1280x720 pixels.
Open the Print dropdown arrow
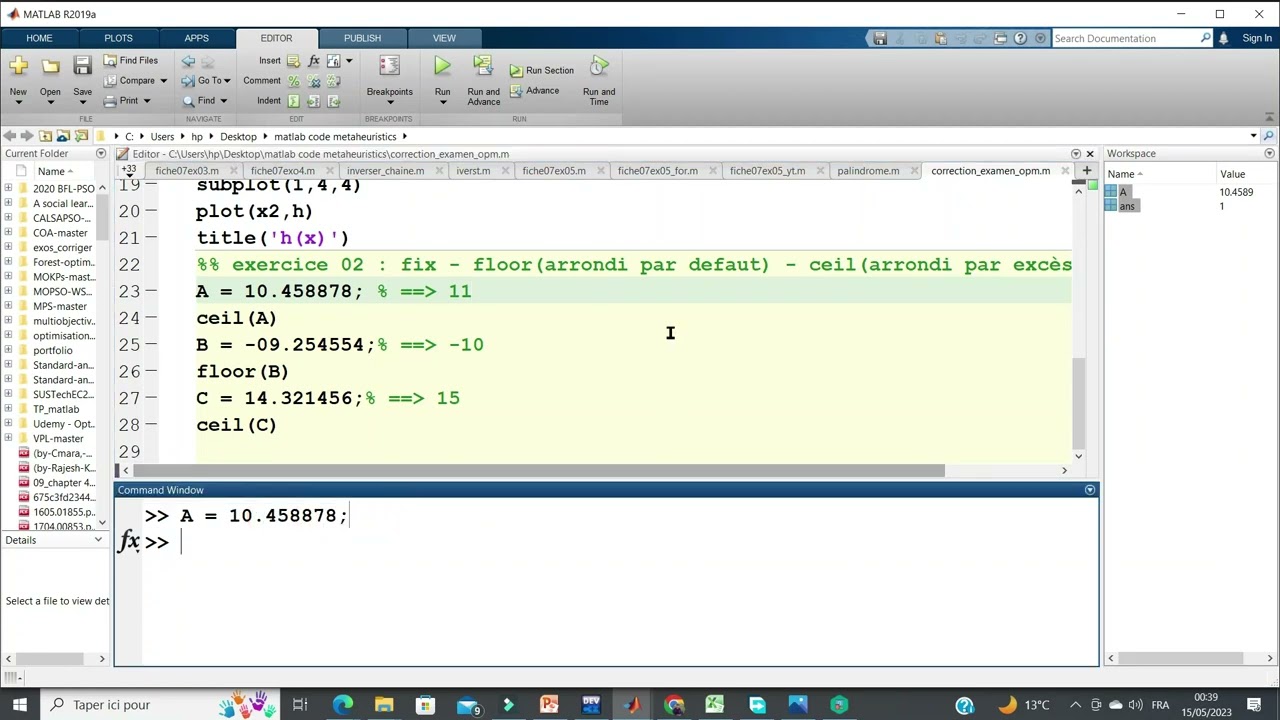click(x=146, y=101)
